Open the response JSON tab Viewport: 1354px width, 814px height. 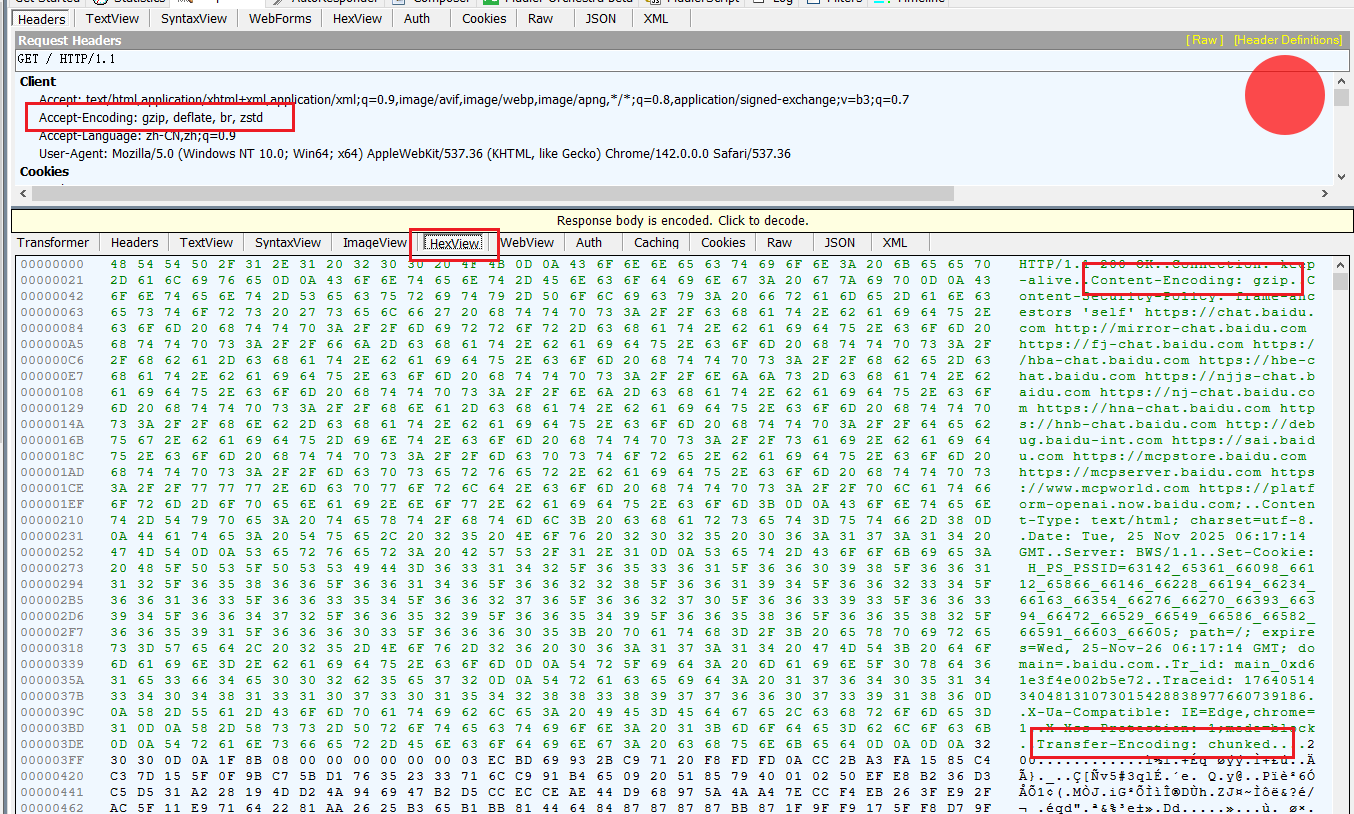(x=840, y=242)
